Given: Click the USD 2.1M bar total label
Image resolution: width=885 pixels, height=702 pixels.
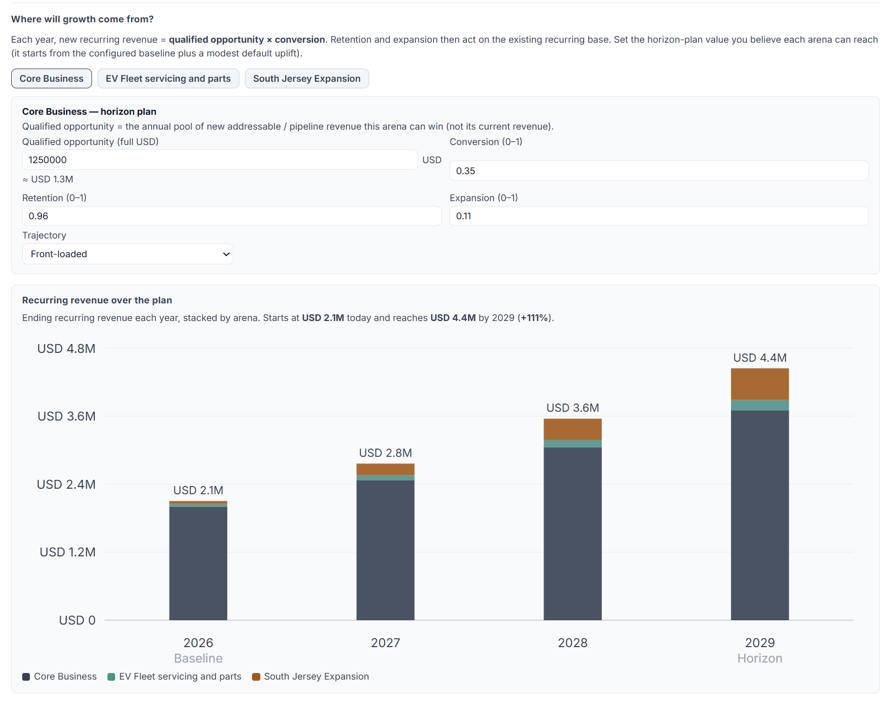Looking at the screenshot, I should tap(198, 490).
